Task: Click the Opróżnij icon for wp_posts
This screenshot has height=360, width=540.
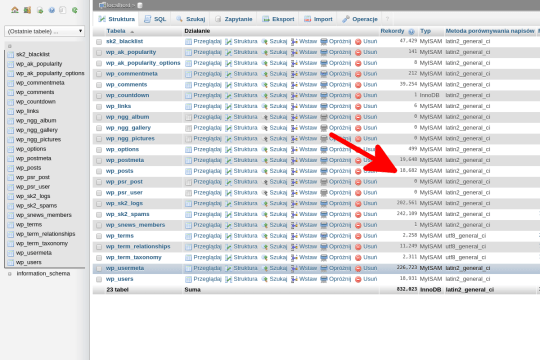Action: [x=324, y=171]
